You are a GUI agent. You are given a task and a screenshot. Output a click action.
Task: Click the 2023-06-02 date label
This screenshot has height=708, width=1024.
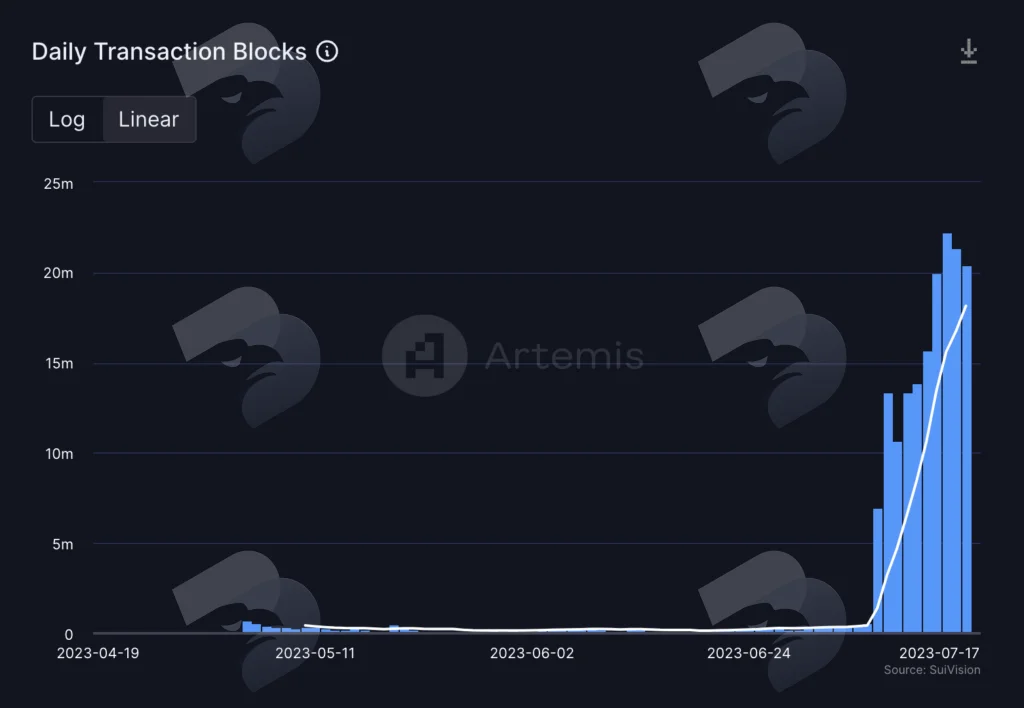pyautogui.click(x=532, y=653)
